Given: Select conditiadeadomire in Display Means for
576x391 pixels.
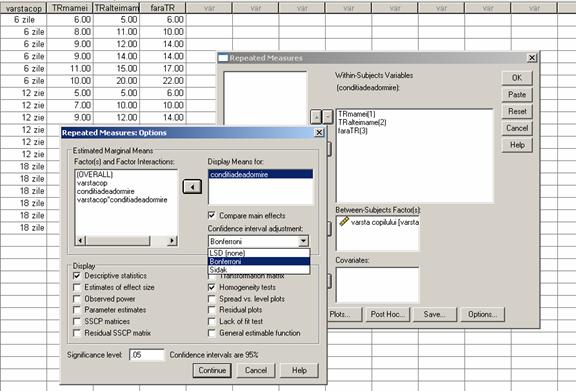Looking at the screenshot, I should click(x=260, y=175).
